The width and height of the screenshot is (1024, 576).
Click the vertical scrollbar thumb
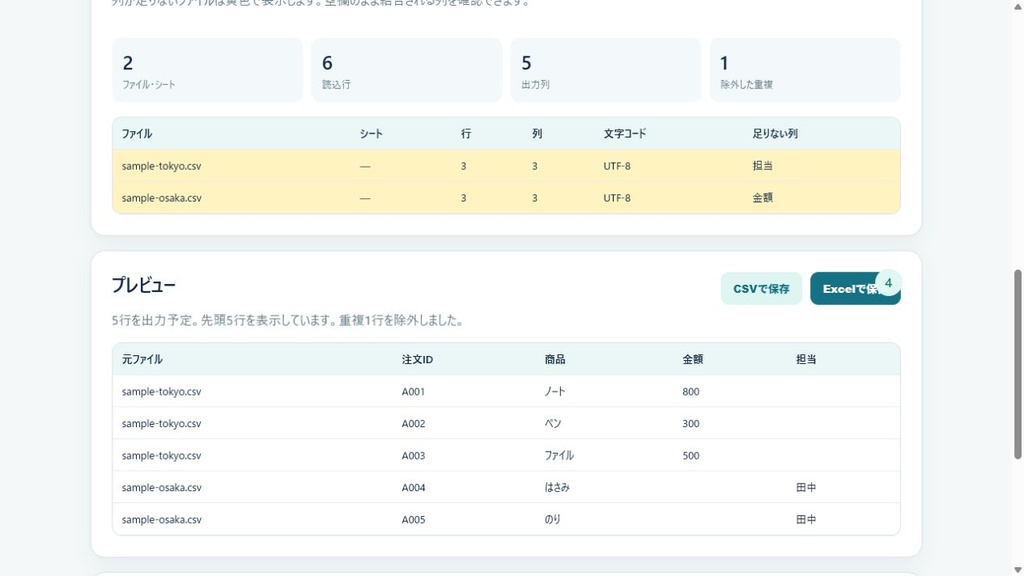tap(1017, 364)
